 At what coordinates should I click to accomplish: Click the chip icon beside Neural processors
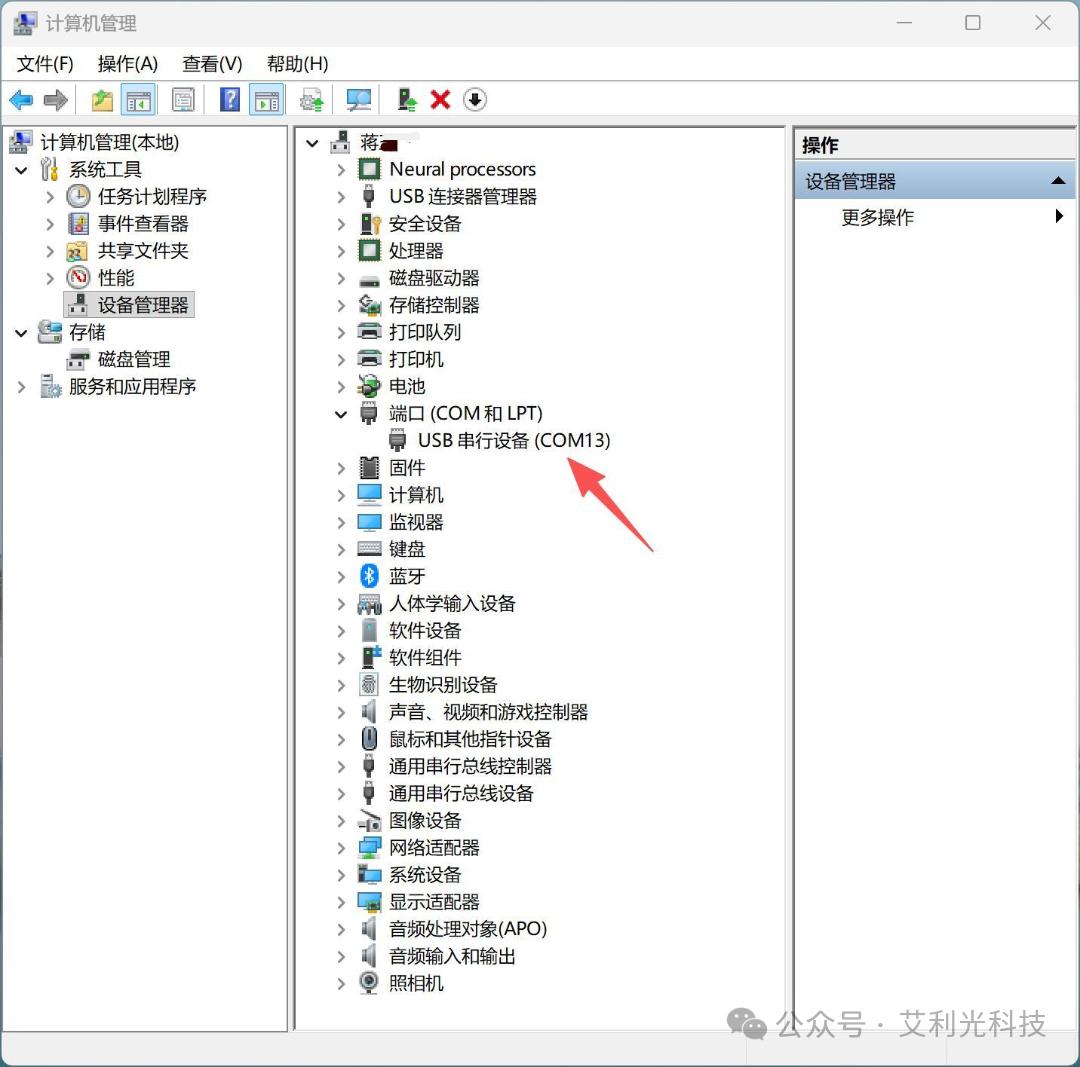[x=369, y=169]
